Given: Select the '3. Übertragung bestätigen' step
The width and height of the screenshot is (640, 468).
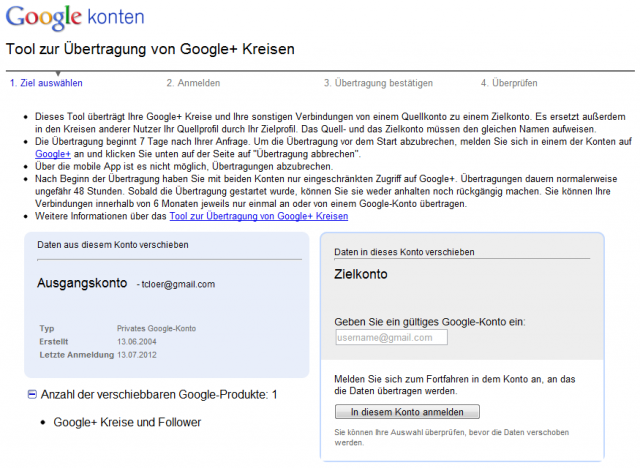Looking at the screenshot, I should [378, 83].
